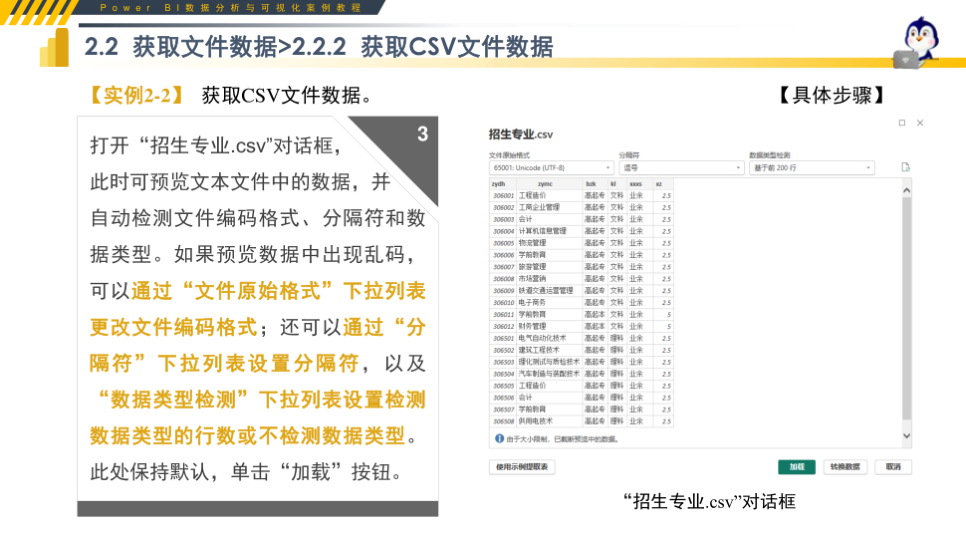The image size is (966, 544).
Task: Click the “招生专业.csv”对话框 caption below the dialog
Action: (709, 501)
